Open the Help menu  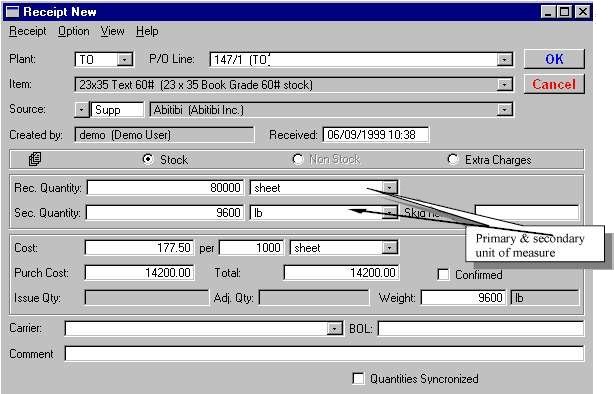tap(147, 31)
